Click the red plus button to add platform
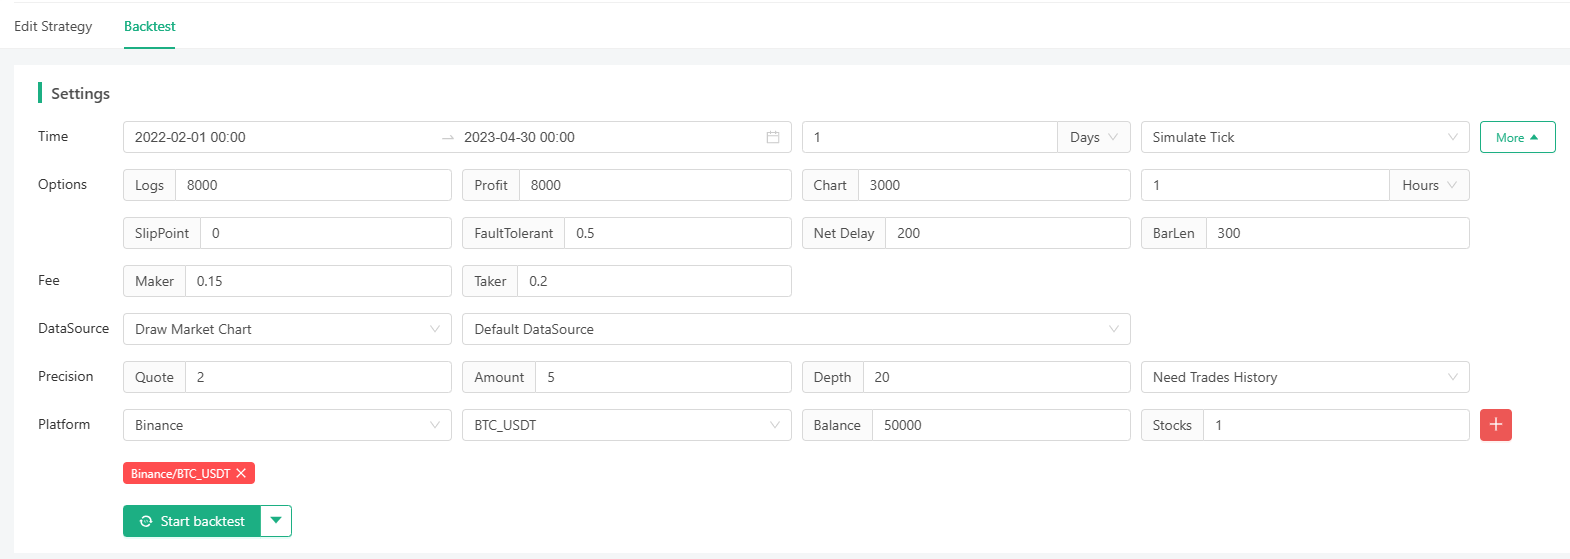Image resolution: width=1570 pixels, height=559 pixels. [1495, 425]
